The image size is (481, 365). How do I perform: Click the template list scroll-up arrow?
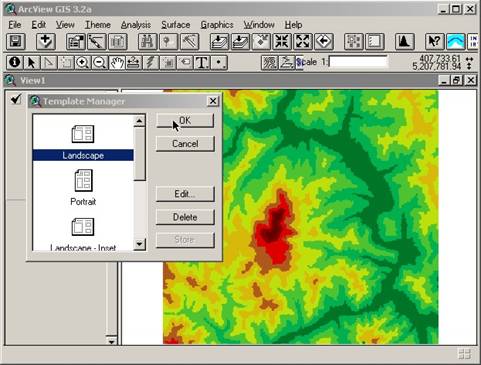pyautogui.click(x=139, y=120)
